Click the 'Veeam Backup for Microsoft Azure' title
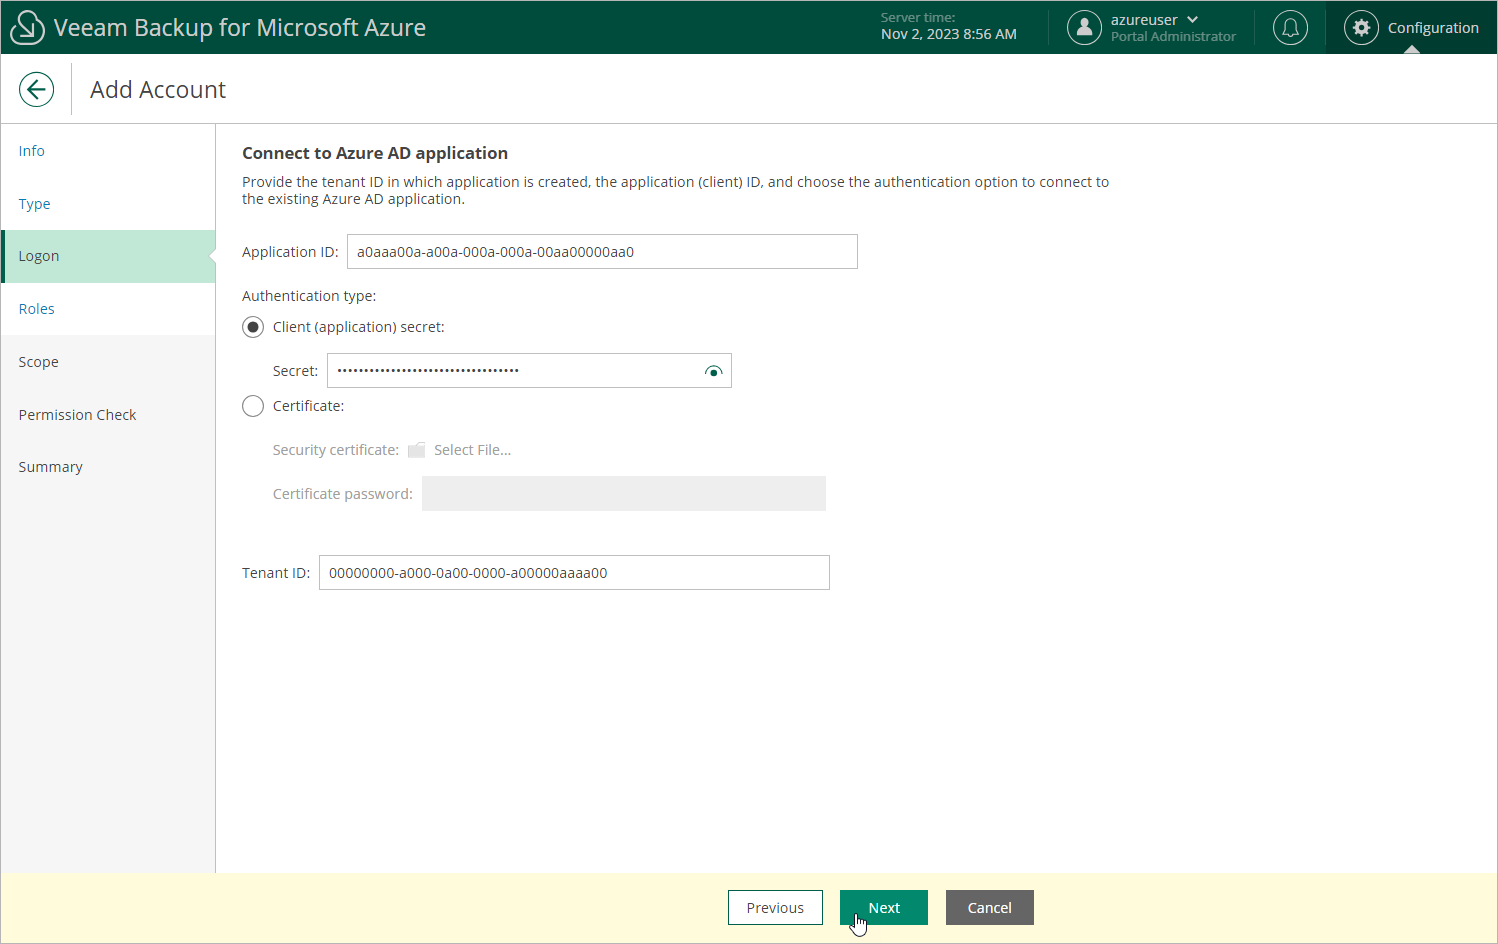The height and width of the screenshot is (944, 1498). pyautogui.click(x=240, y=28)
